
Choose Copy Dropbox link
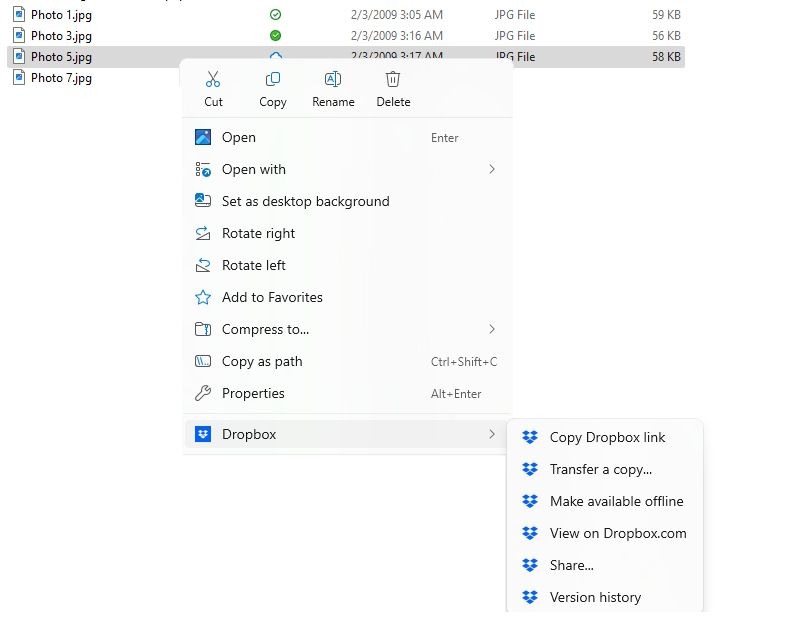(605, 437)
